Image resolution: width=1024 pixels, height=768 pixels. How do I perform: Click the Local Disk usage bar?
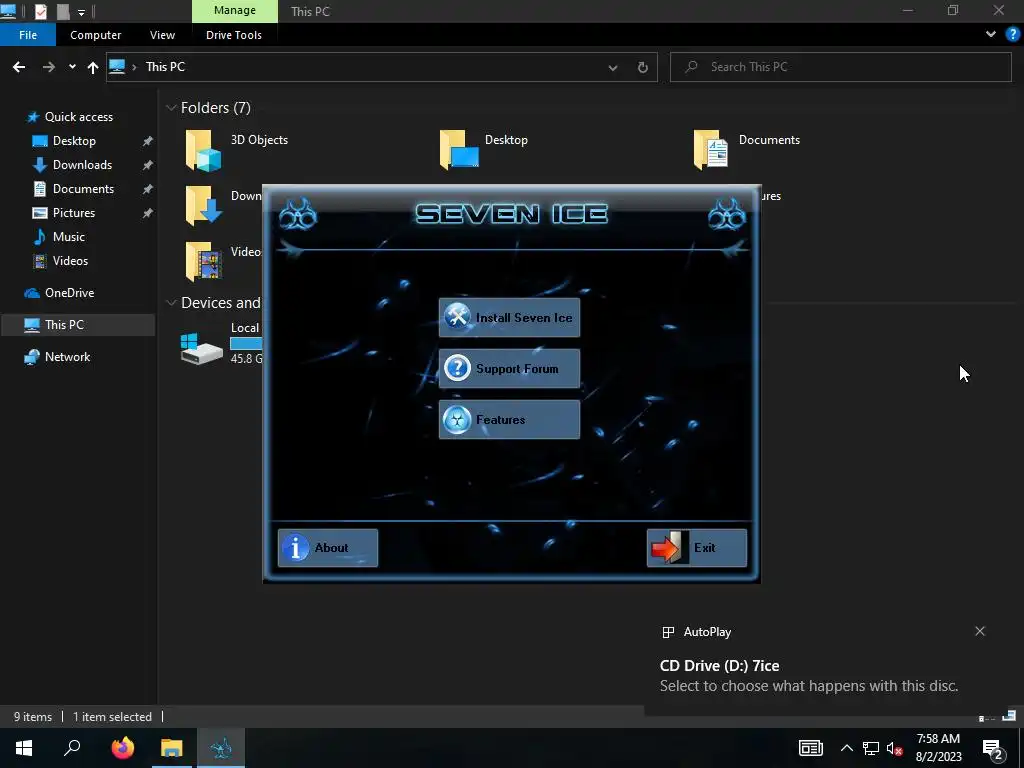point(246,343)
